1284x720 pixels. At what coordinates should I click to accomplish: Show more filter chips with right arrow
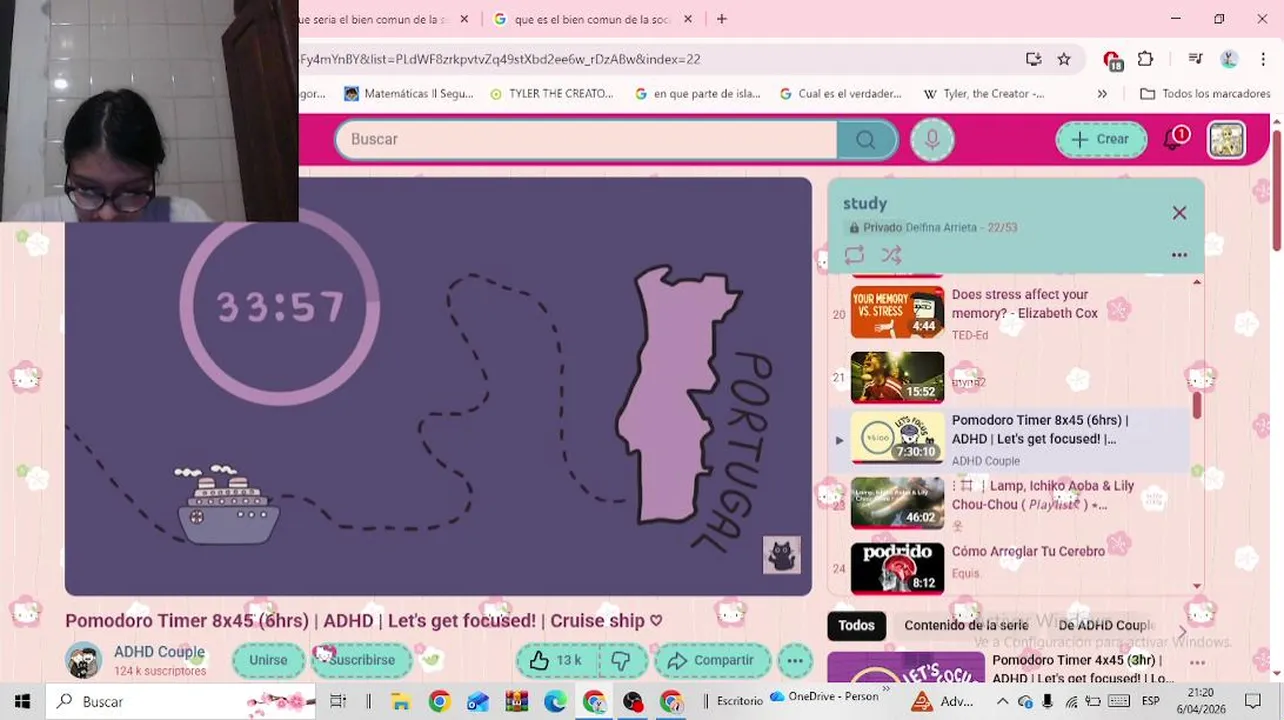point(1182,631)
